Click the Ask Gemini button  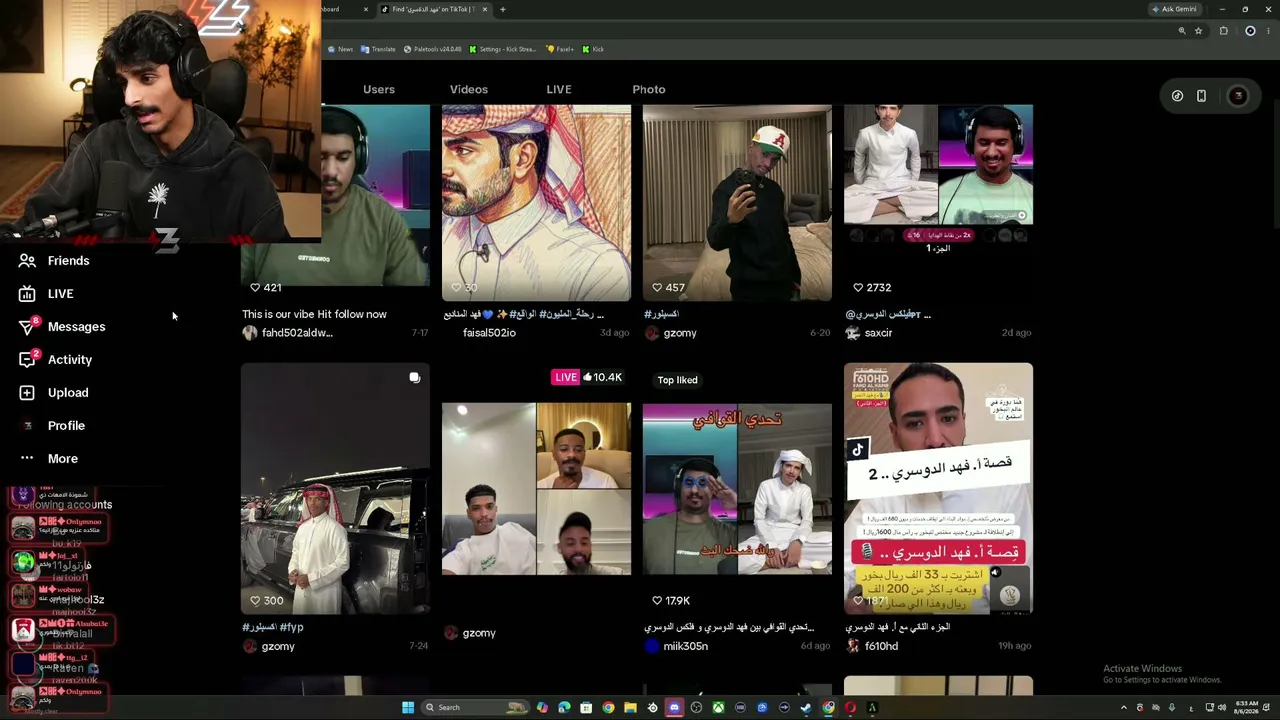[x=1175, y=9]
